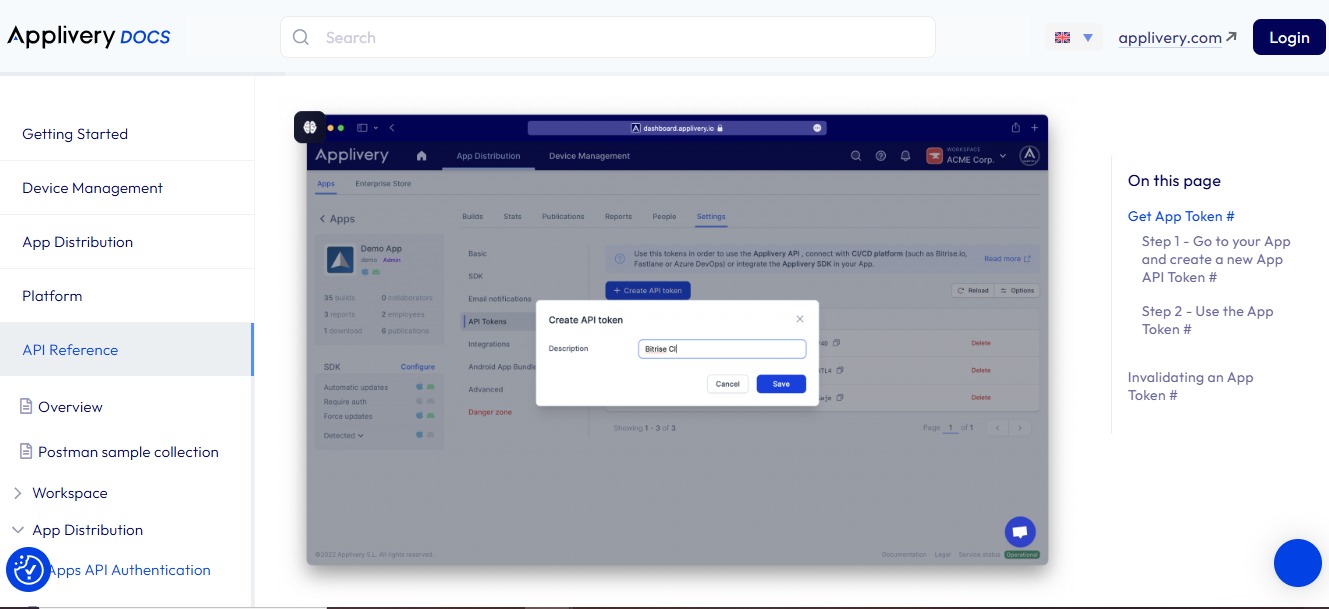Viewport: 1329px width, 609px height.
Task: Open the notifications bell in the dashboard
Action: 904,156
